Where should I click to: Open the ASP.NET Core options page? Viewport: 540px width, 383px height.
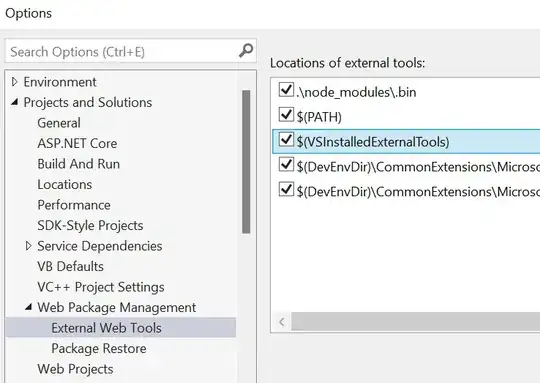point(77,143)
